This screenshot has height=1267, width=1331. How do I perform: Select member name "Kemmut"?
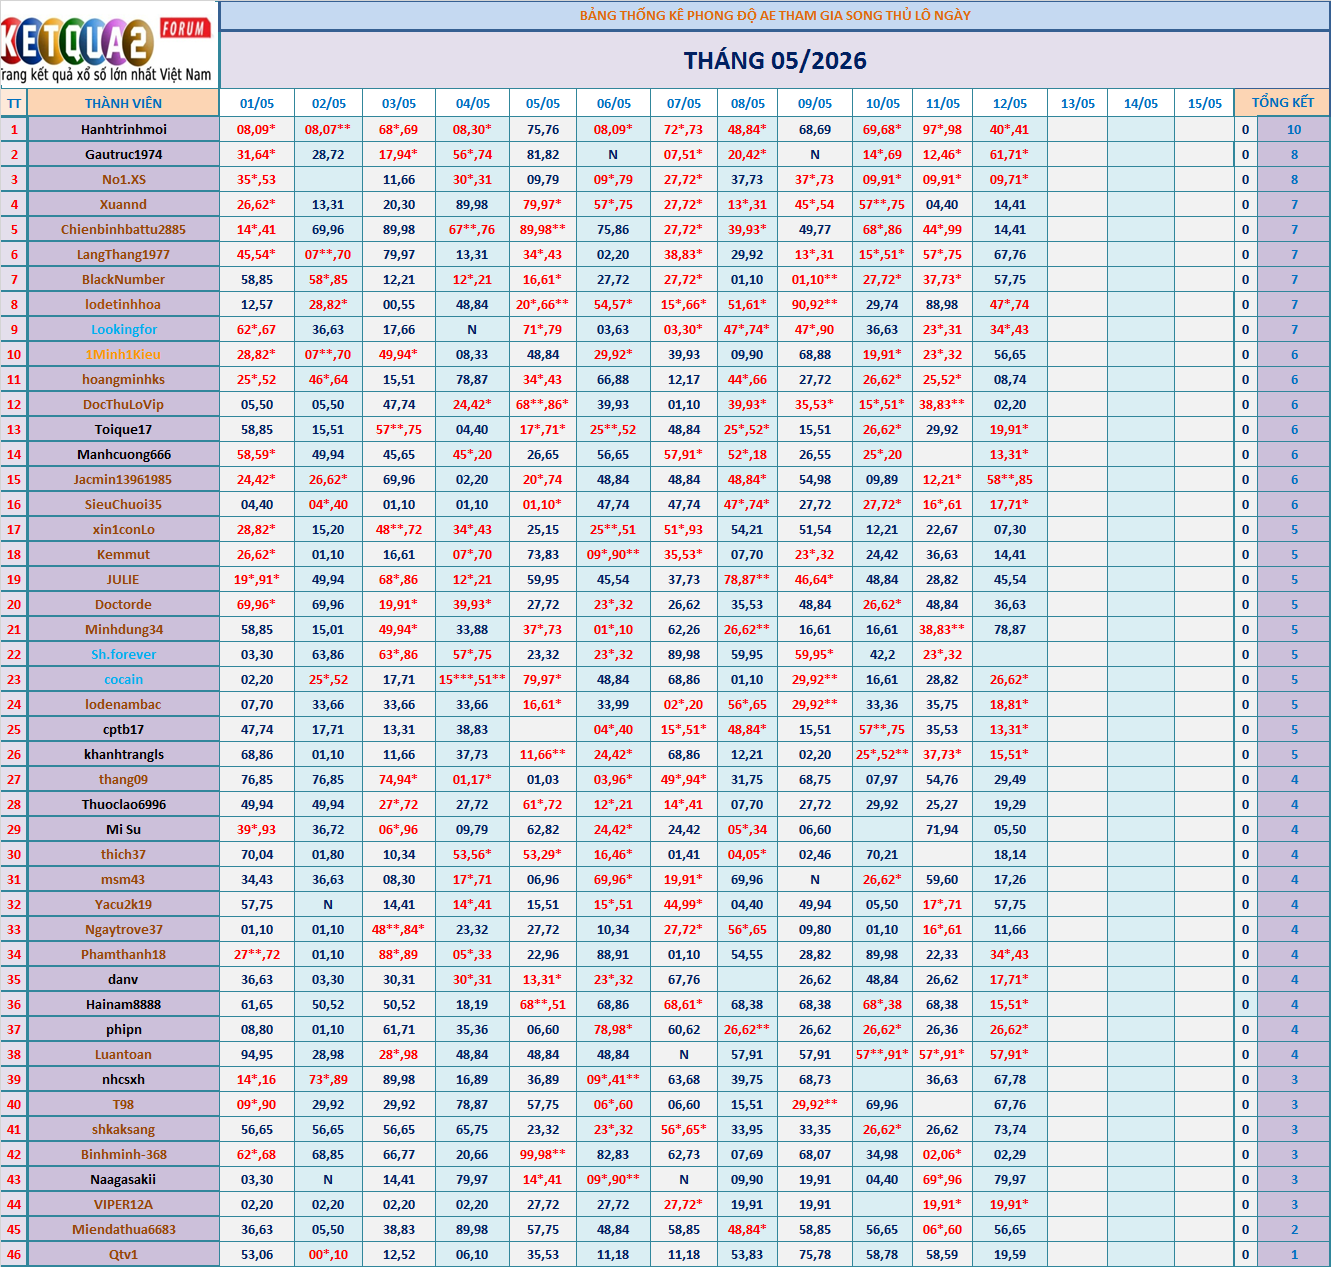pos(124,554)
